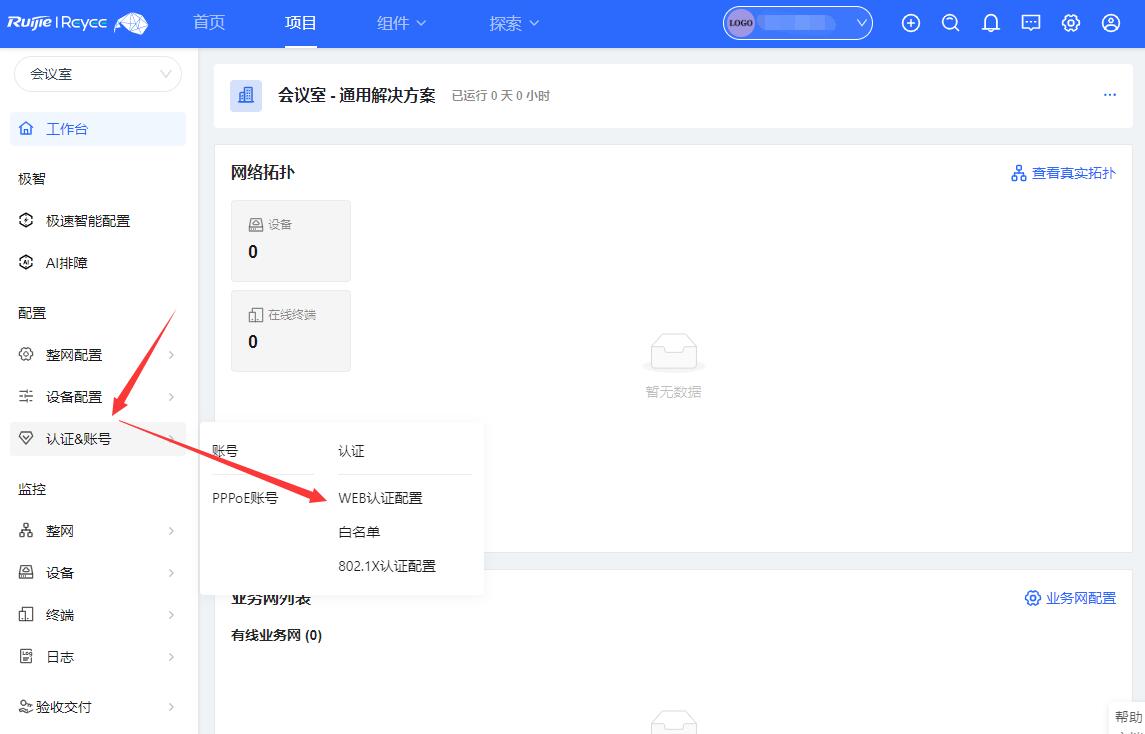The width and height of the screenshot is (1145, 734).
Task: Click the 在线终端 count card
Action: [x=291, y=331]
